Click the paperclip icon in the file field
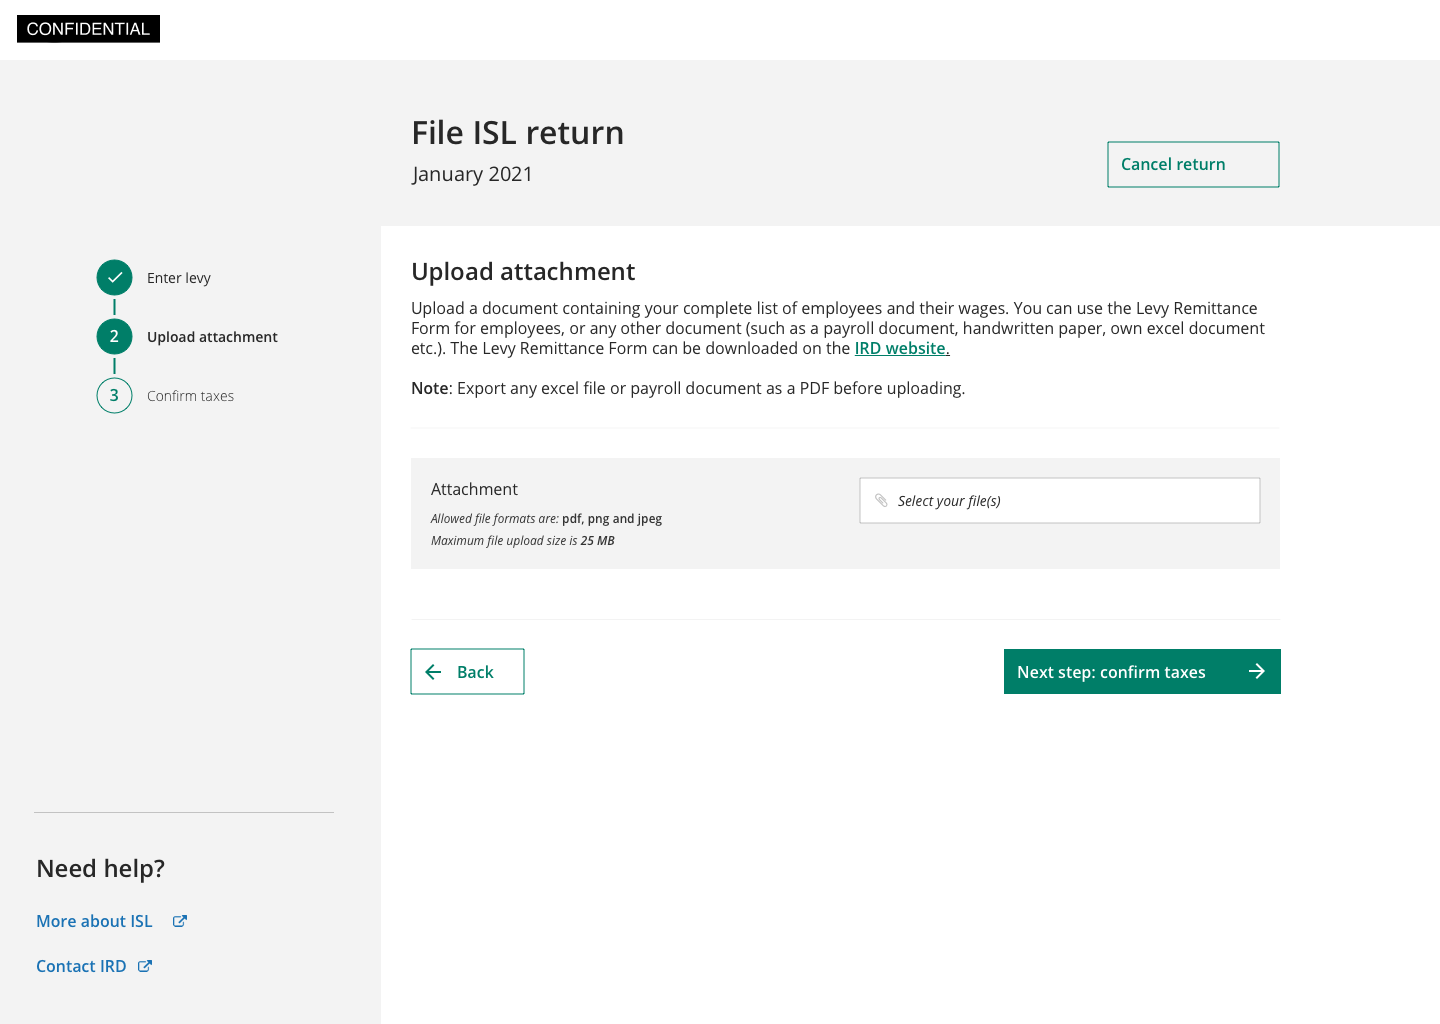 pyautogui.click(x=881, y=501)
